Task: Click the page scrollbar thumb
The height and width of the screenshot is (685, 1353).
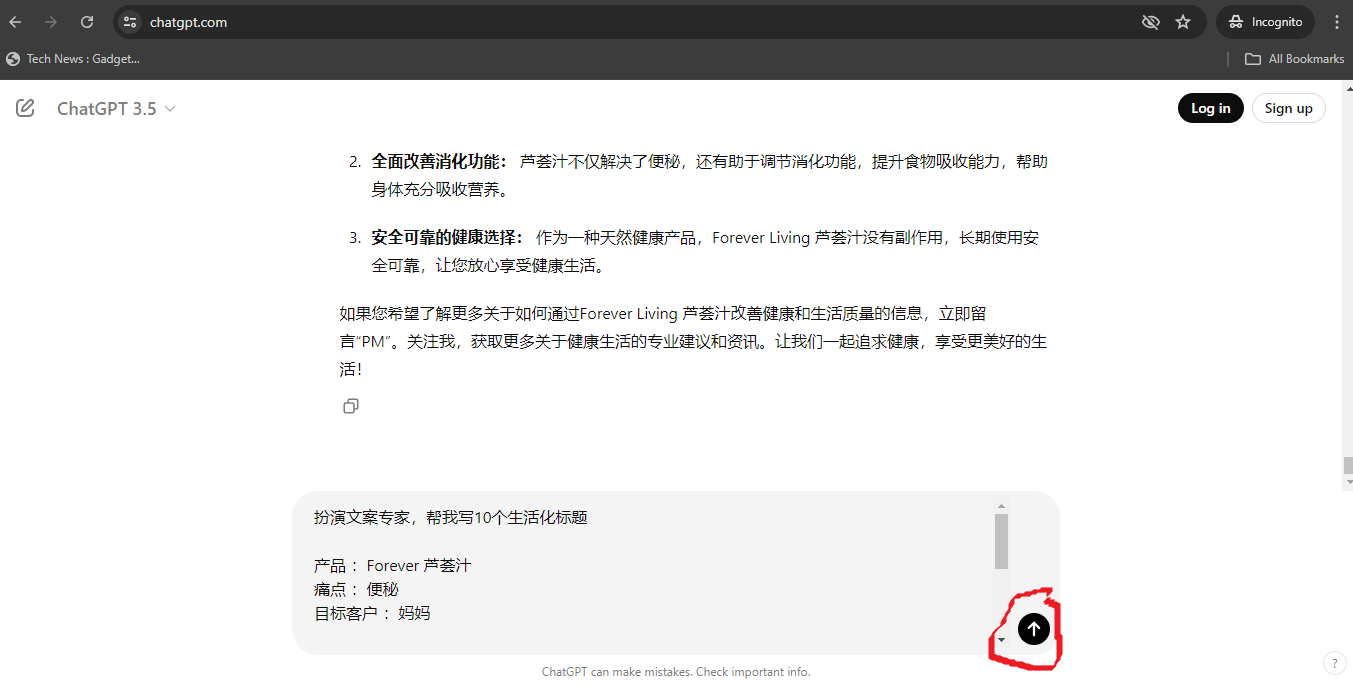Action: pos(1348,466)
